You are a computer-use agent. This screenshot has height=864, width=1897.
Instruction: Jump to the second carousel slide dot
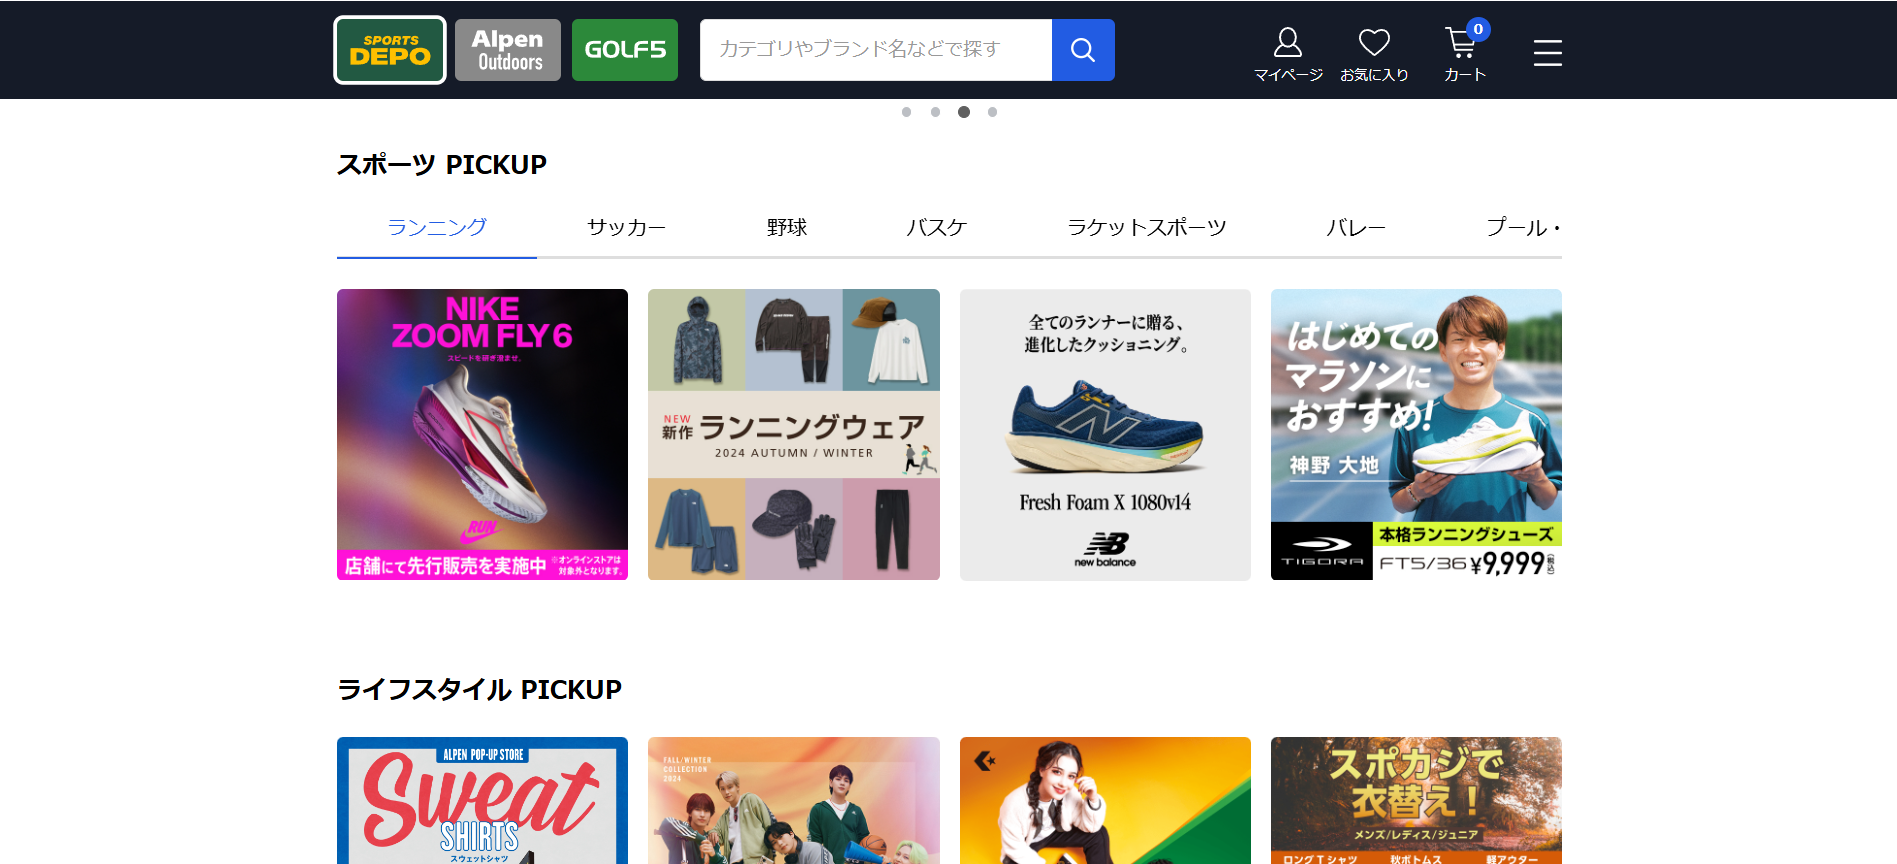(x=935, y=112)
